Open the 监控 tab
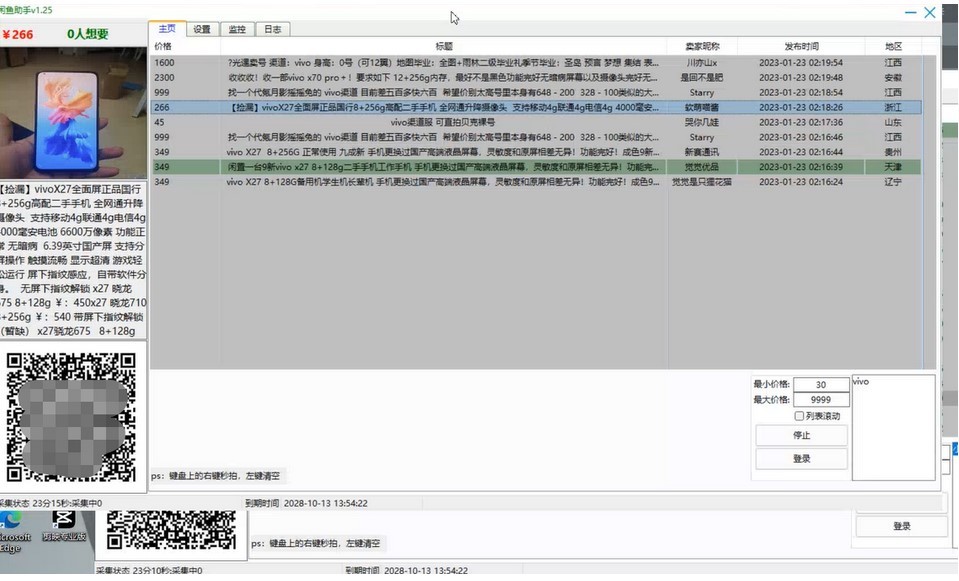 click(x=237, y=29)
